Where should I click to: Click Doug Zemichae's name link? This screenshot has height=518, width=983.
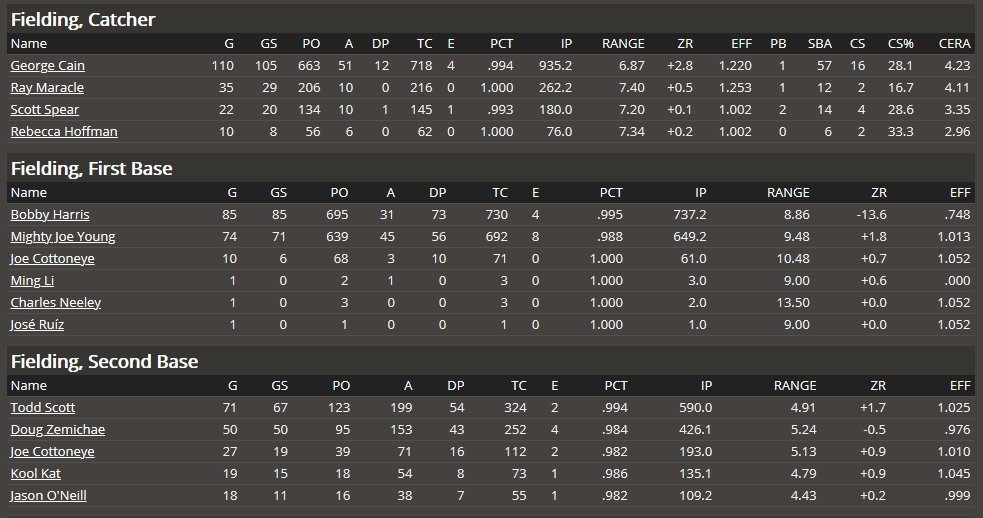click(57, 430)
